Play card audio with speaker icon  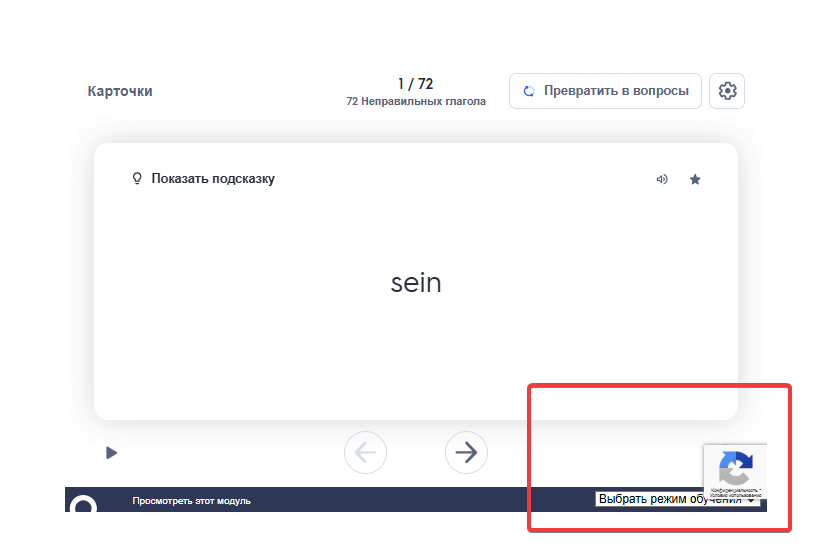(x=662, y=179)
